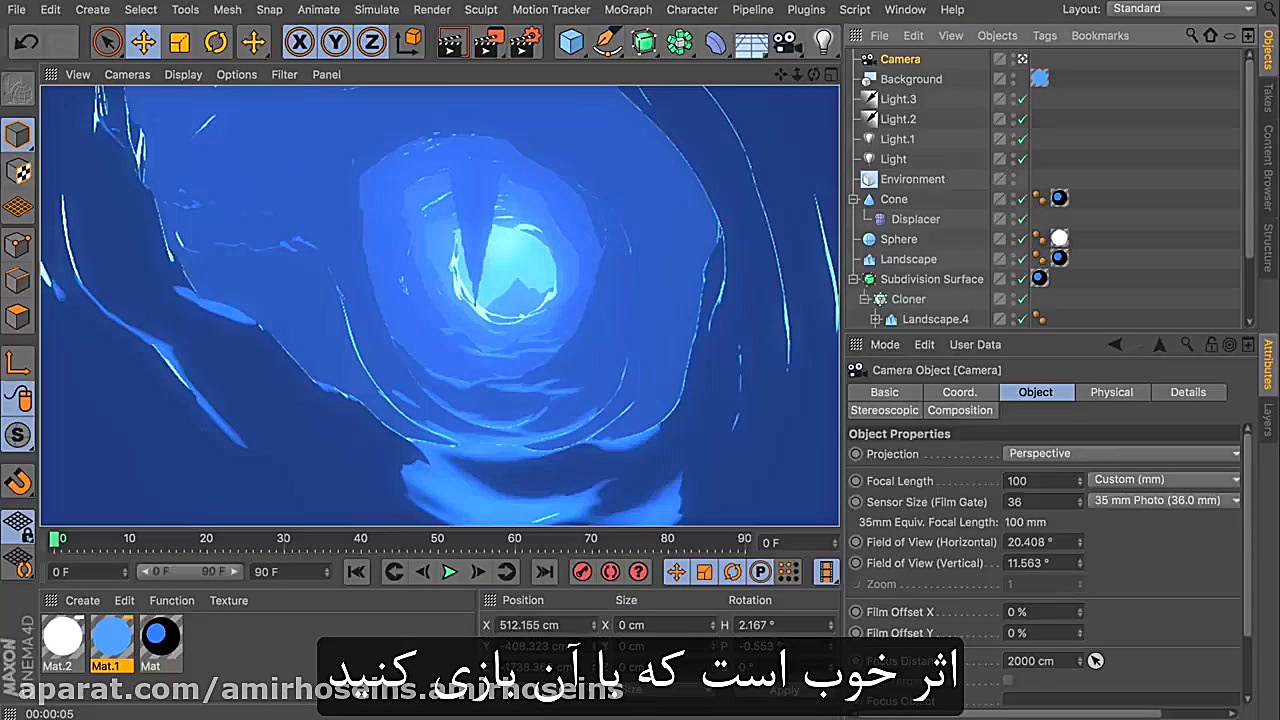Jump to the last frame
This screenshot has height=720, width=1280.
(x=543, y=571)
